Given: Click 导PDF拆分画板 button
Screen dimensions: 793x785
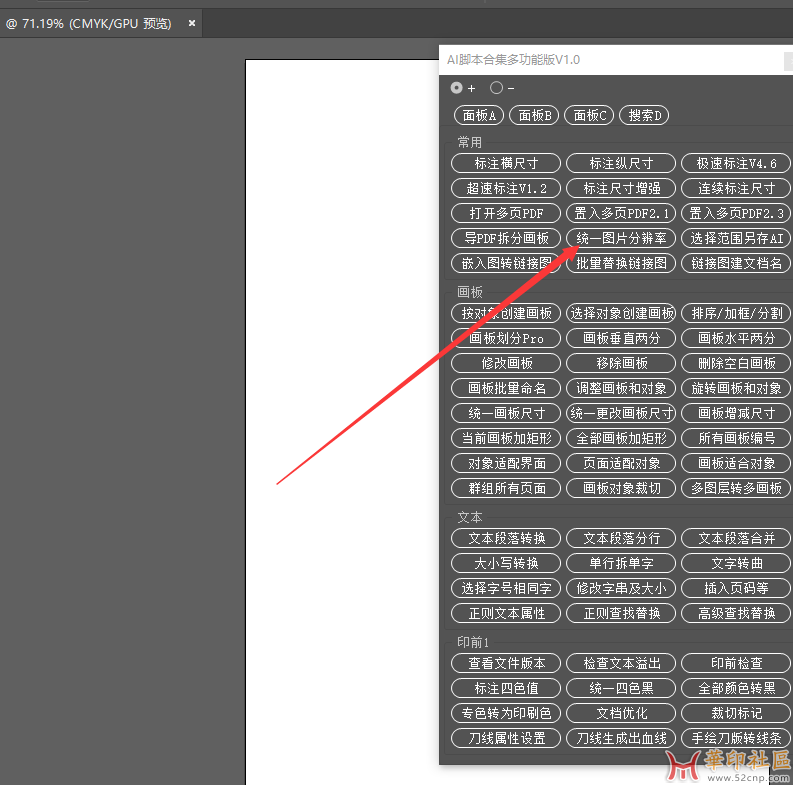Looking at the screenshot, I should click(506, 238).
